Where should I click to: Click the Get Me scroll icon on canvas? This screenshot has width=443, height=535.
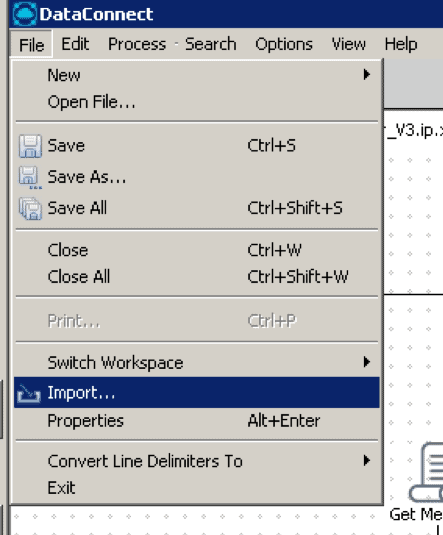(x=426, y=472)
